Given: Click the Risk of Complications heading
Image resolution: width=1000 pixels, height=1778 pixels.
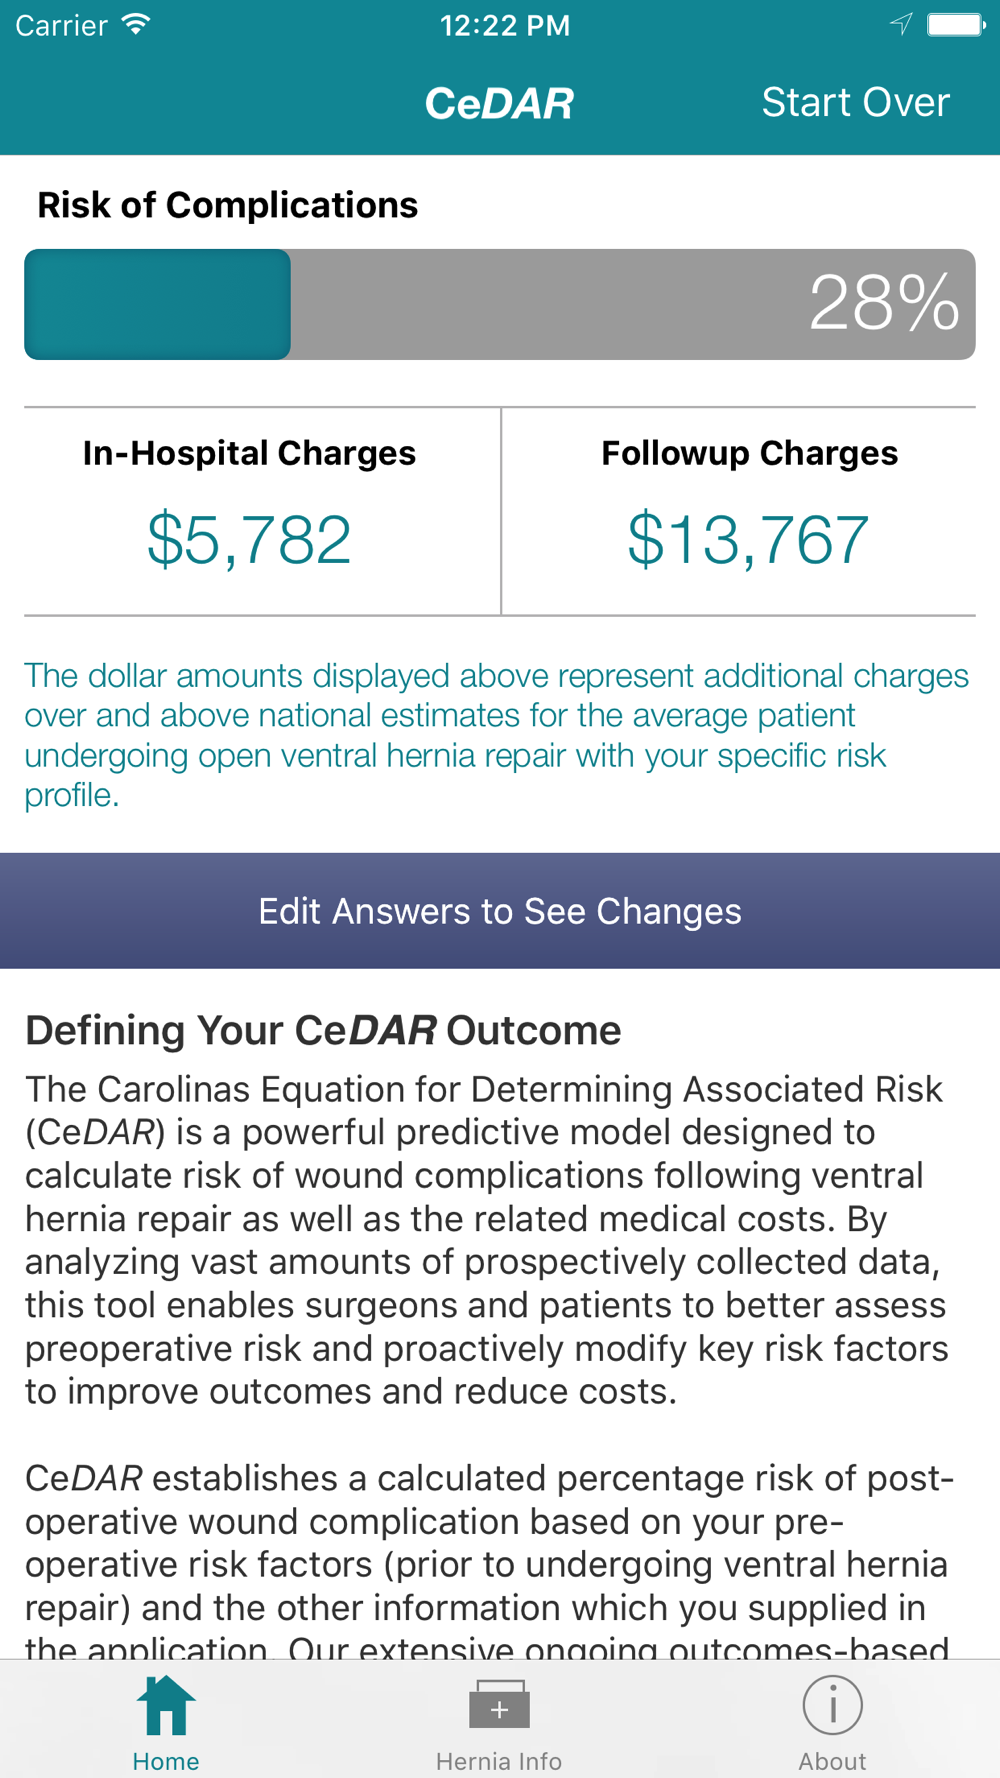Looking at the screenshot, I should coord(228,205).
